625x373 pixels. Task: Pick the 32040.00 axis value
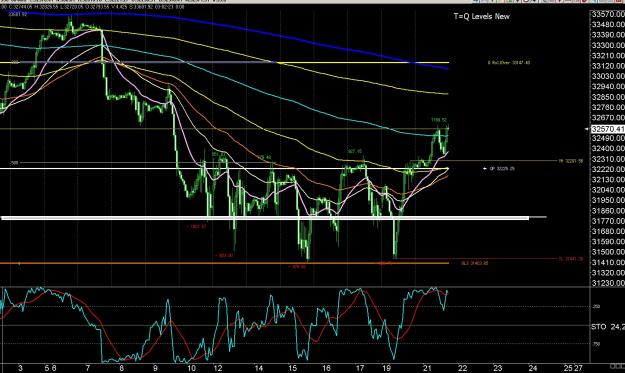(x=608, y=190)
